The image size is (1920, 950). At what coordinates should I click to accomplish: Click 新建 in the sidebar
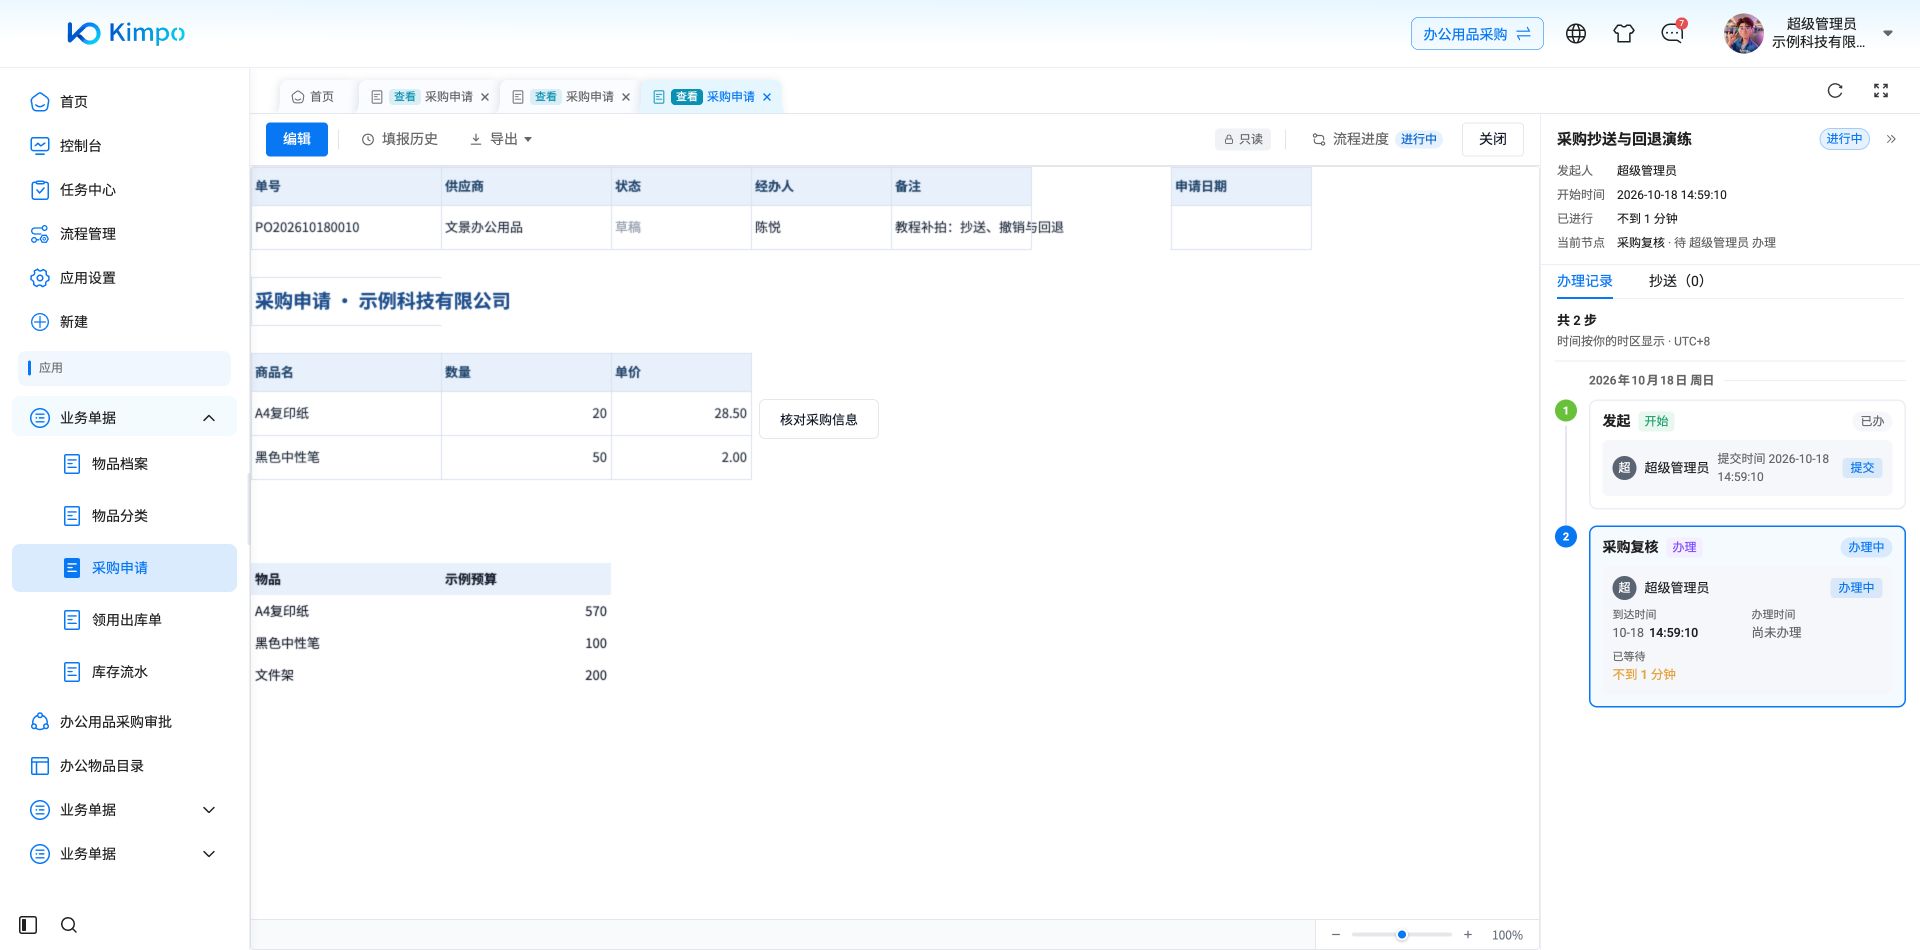(124, 322)
